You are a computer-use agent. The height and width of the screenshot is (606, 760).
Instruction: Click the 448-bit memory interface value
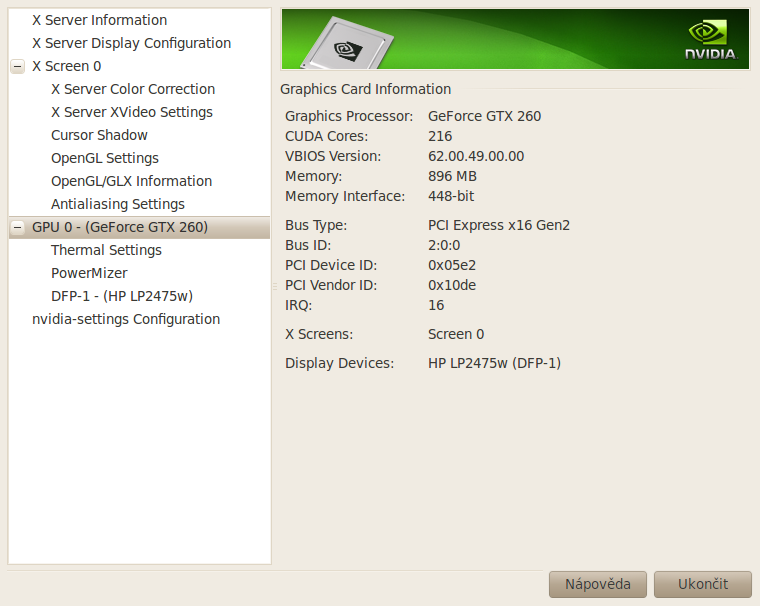pos(451,196)
